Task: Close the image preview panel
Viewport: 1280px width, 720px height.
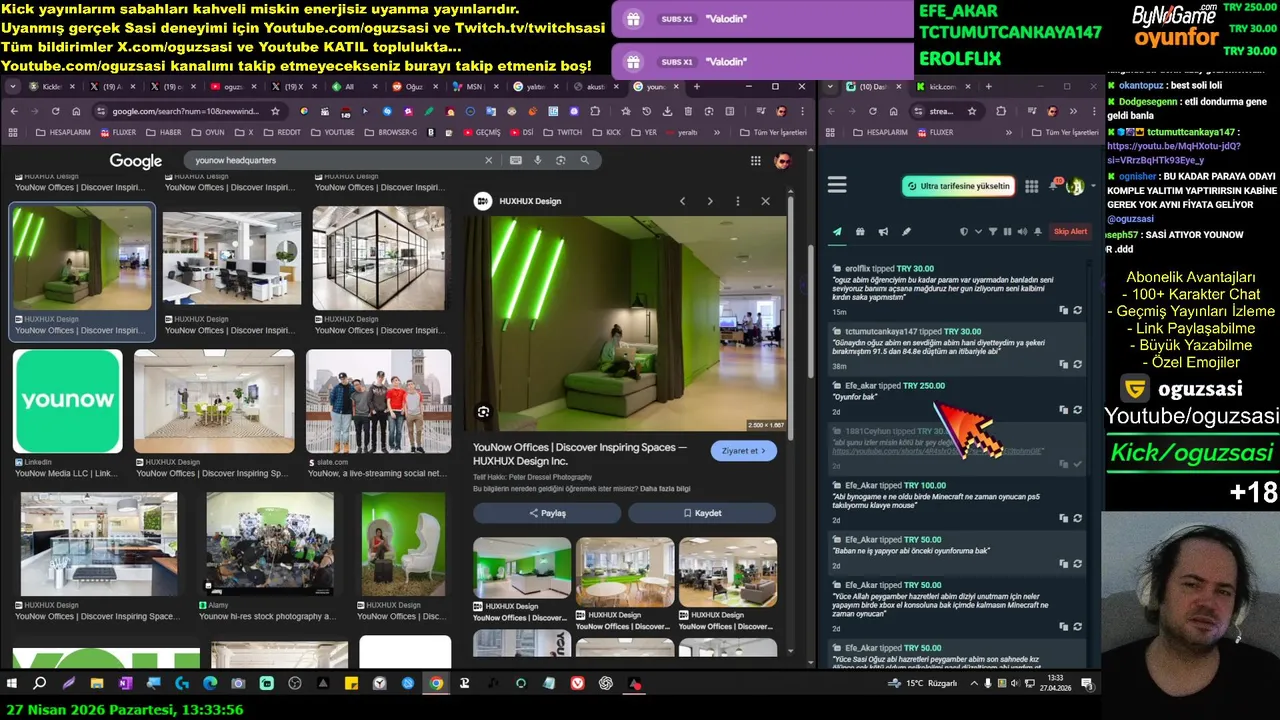Action: click(x=766, y=201)
